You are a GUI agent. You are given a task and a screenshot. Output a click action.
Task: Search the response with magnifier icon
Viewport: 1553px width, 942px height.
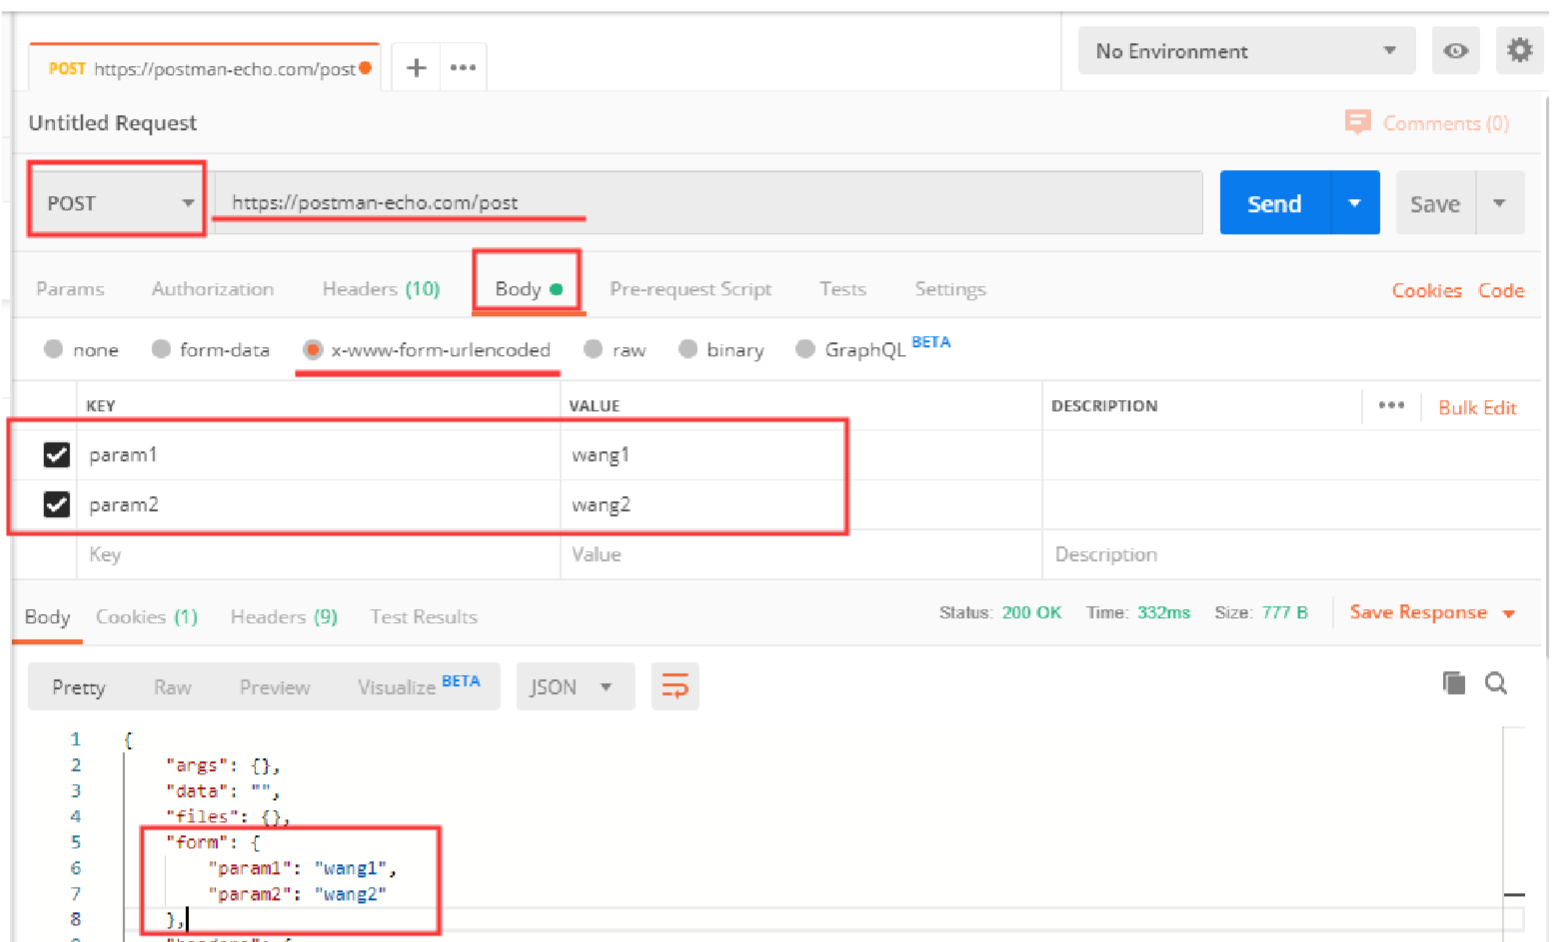[x=1496, y=683]
